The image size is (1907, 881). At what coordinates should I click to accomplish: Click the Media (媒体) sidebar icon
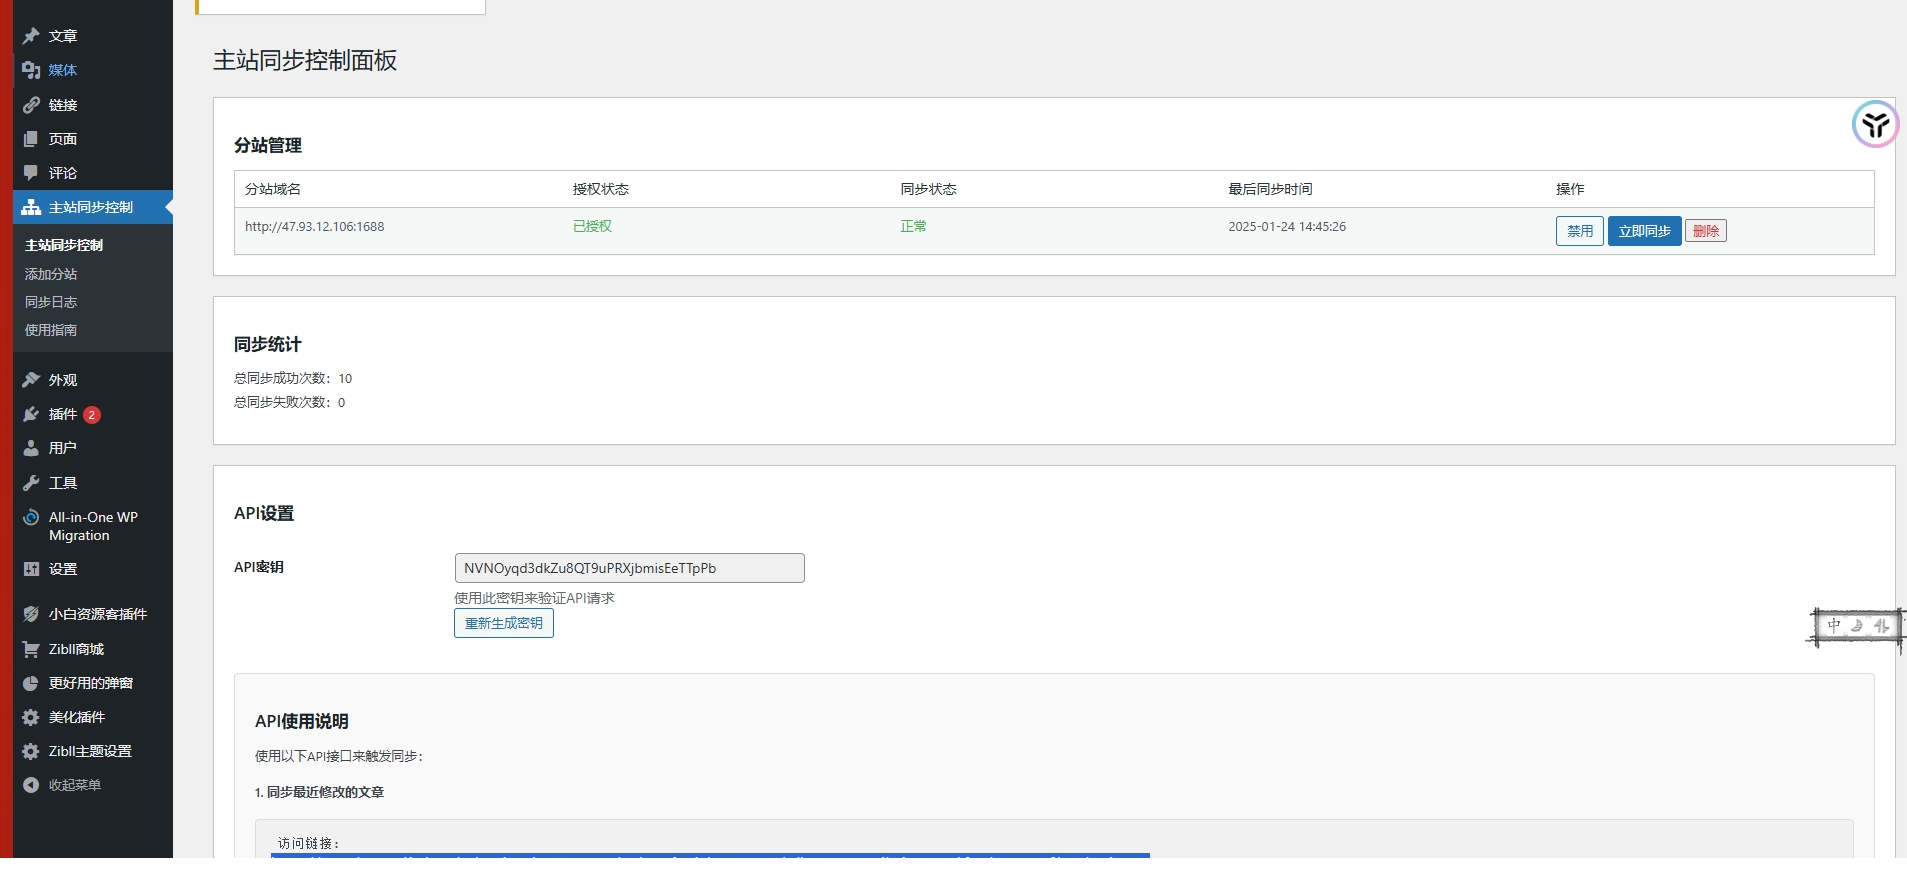[x=31, y=70]
